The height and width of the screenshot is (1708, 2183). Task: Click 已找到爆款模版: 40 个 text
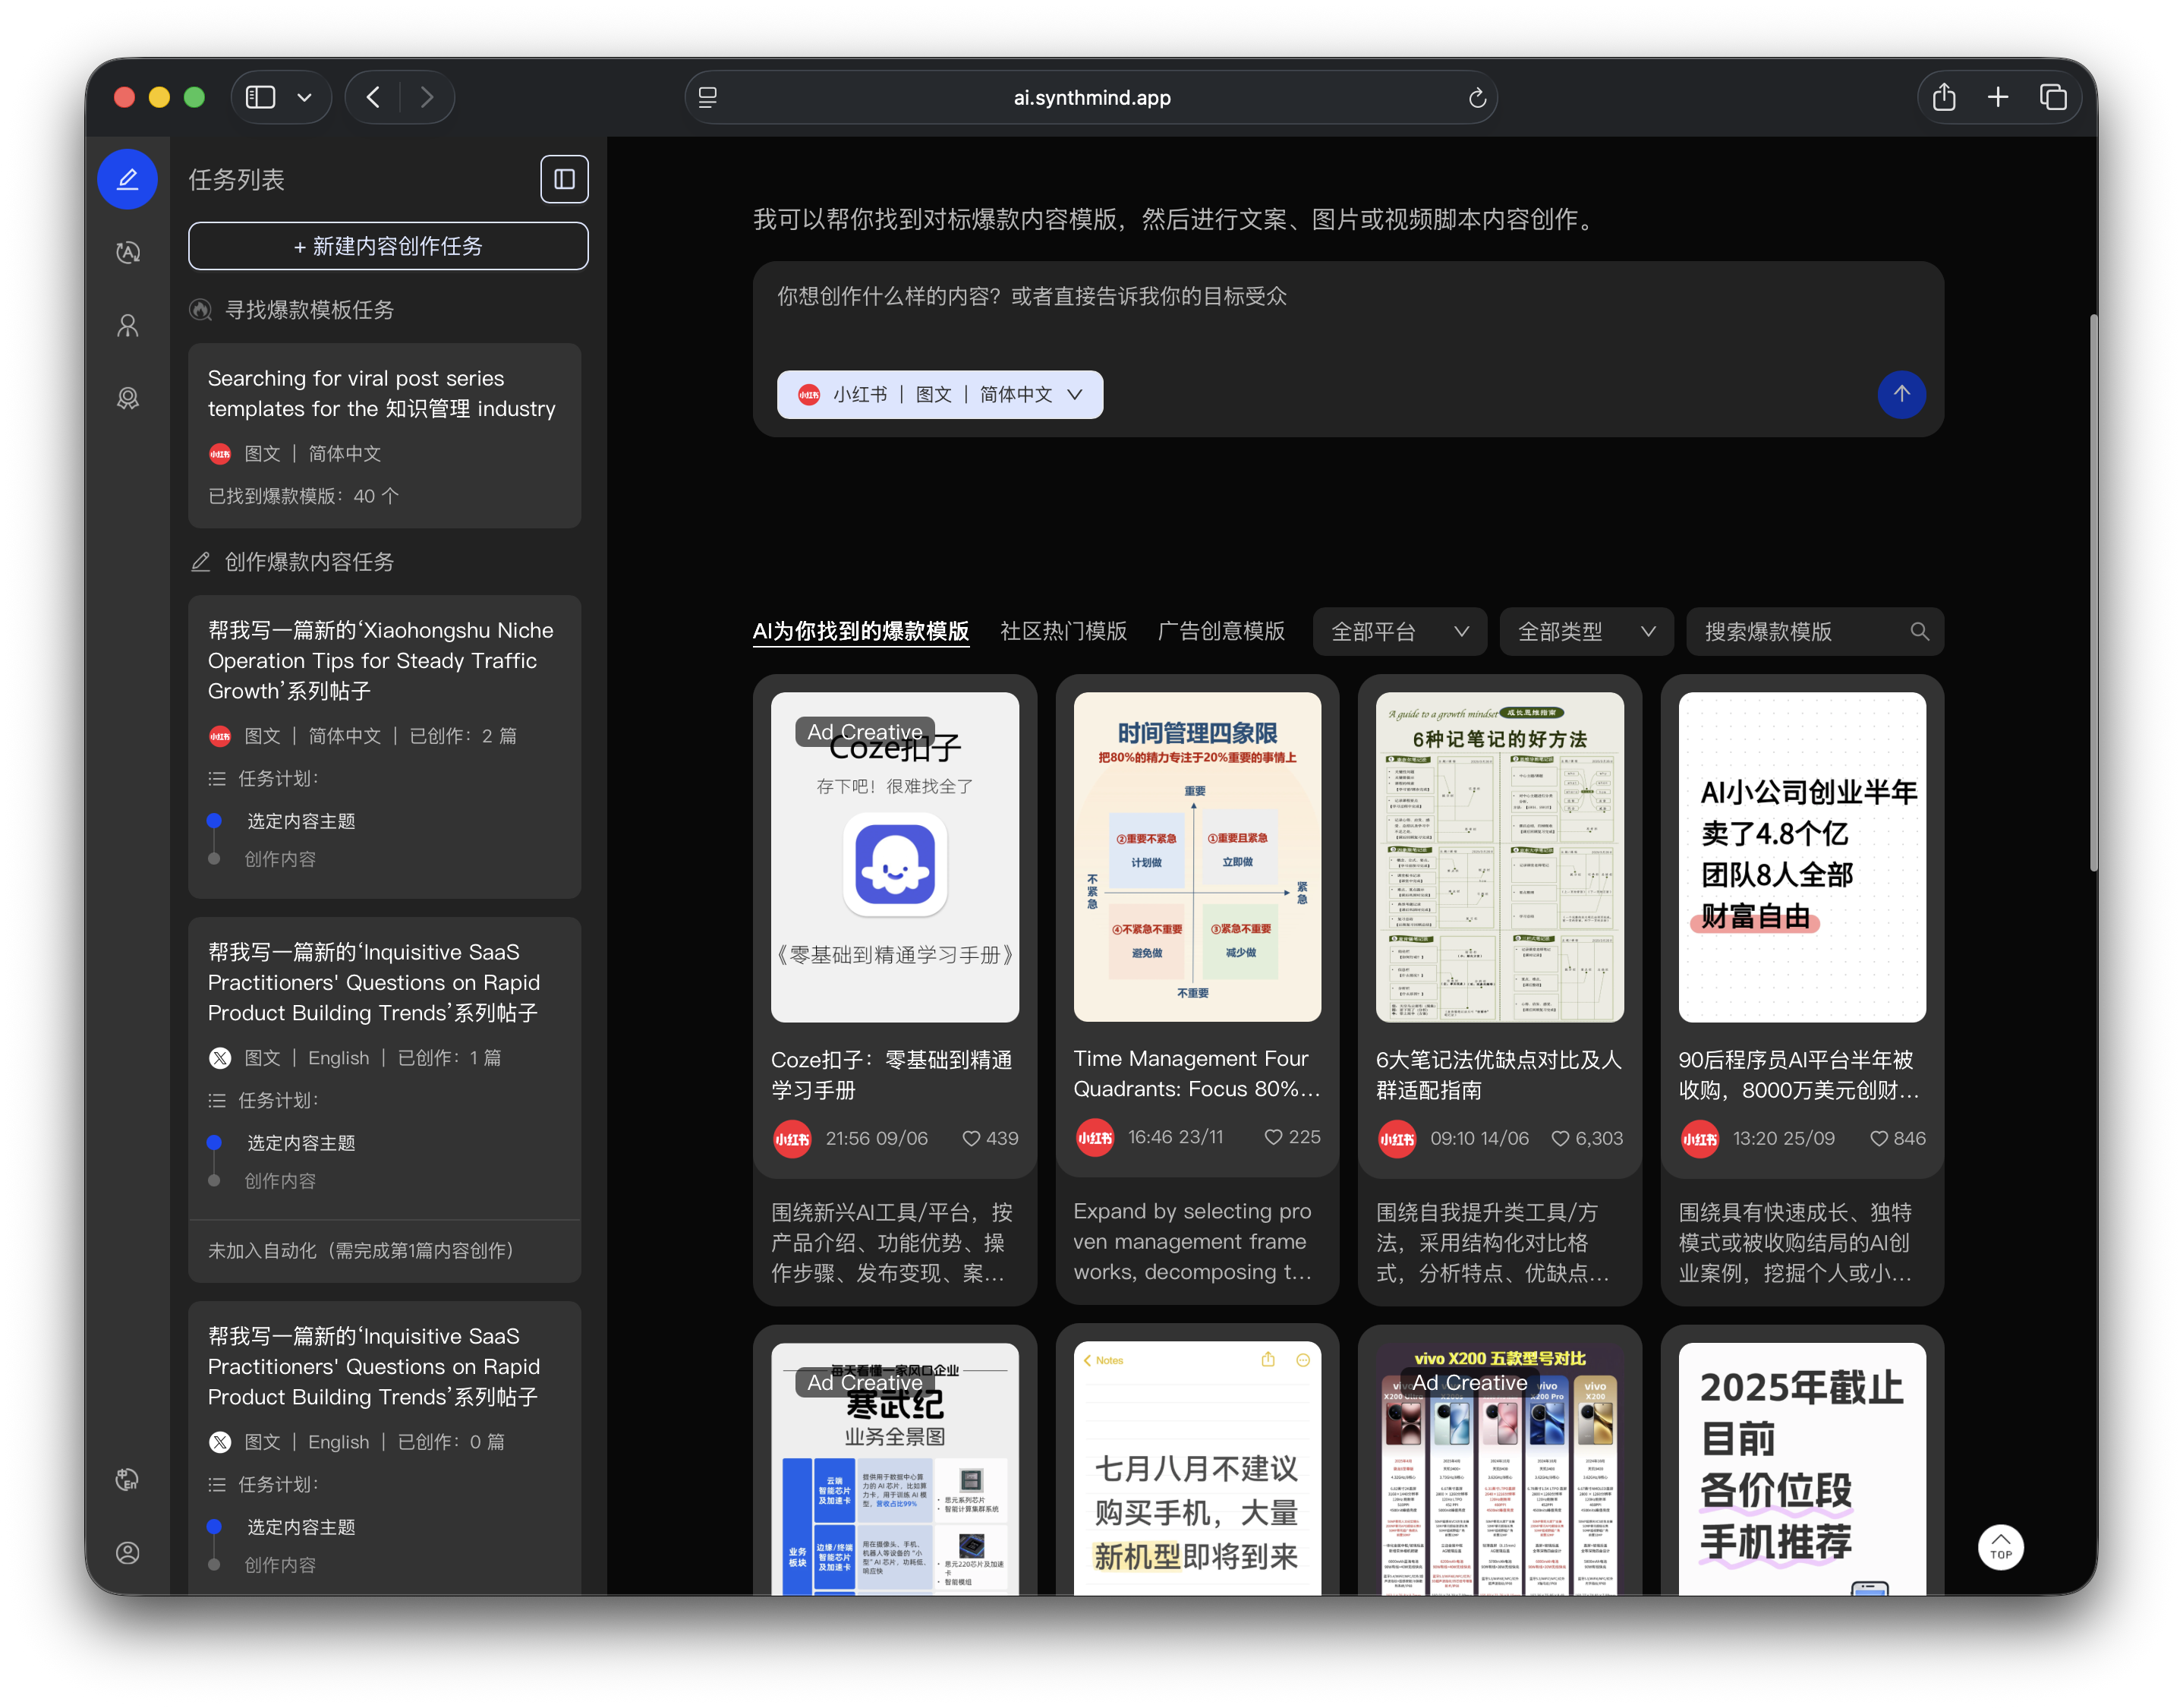click(303, 496)
